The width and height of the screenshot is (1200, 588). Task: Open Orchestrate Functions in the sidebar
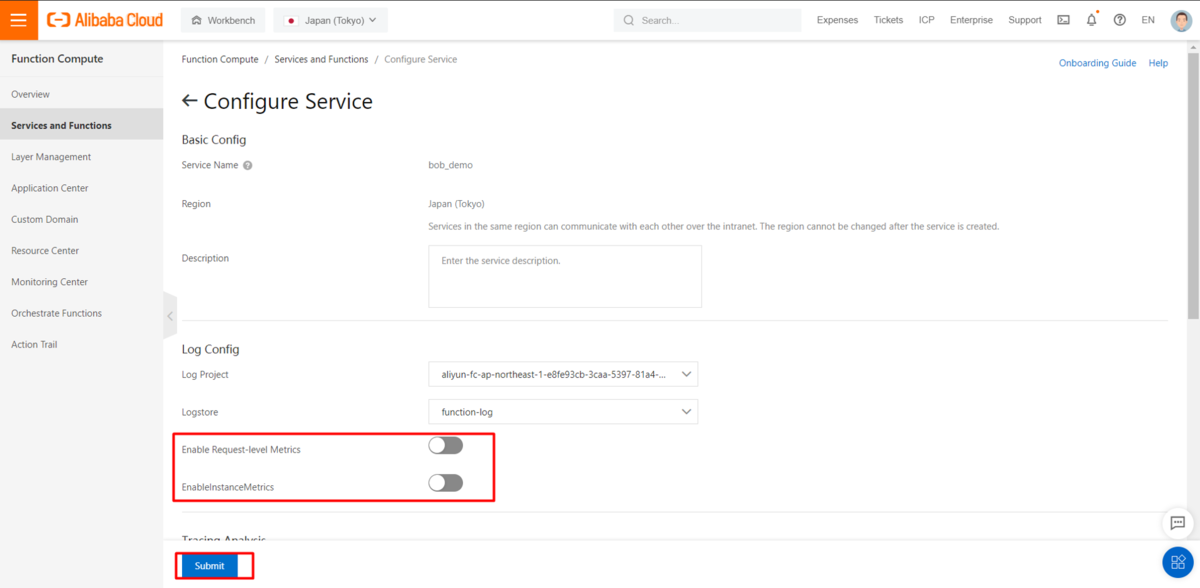81,313
